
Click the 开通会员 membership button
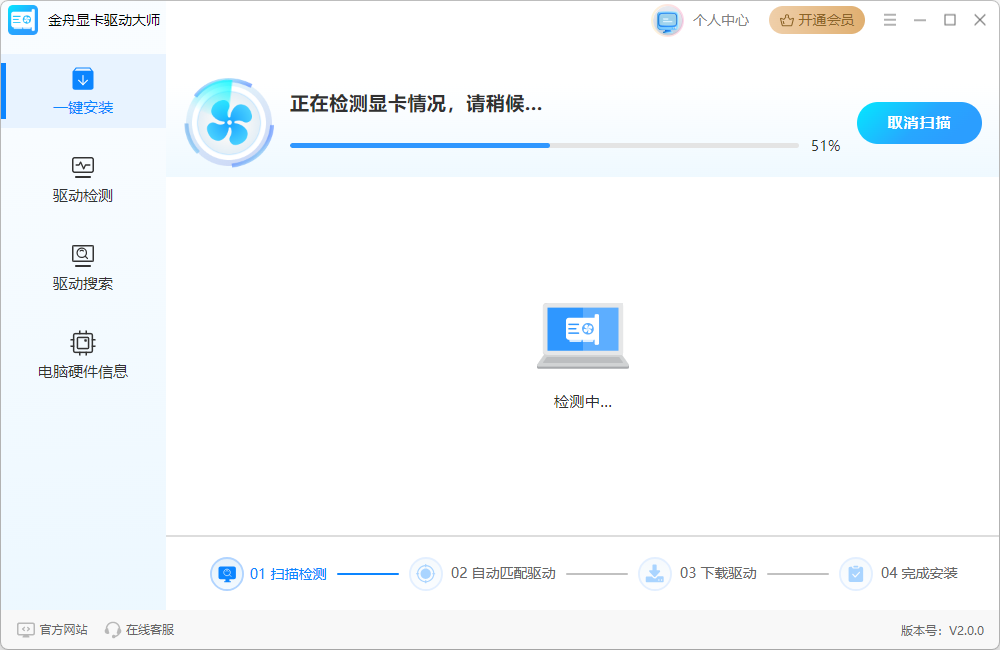[817, 19]
